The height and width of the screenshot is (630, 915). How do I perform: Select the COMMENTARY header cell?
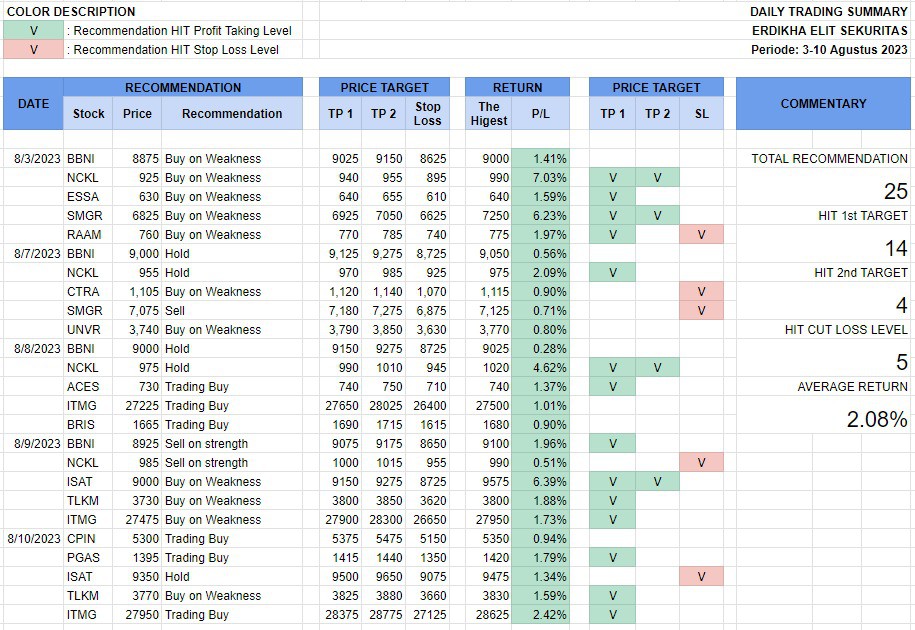pyautogui.click(x=823, y=104)
